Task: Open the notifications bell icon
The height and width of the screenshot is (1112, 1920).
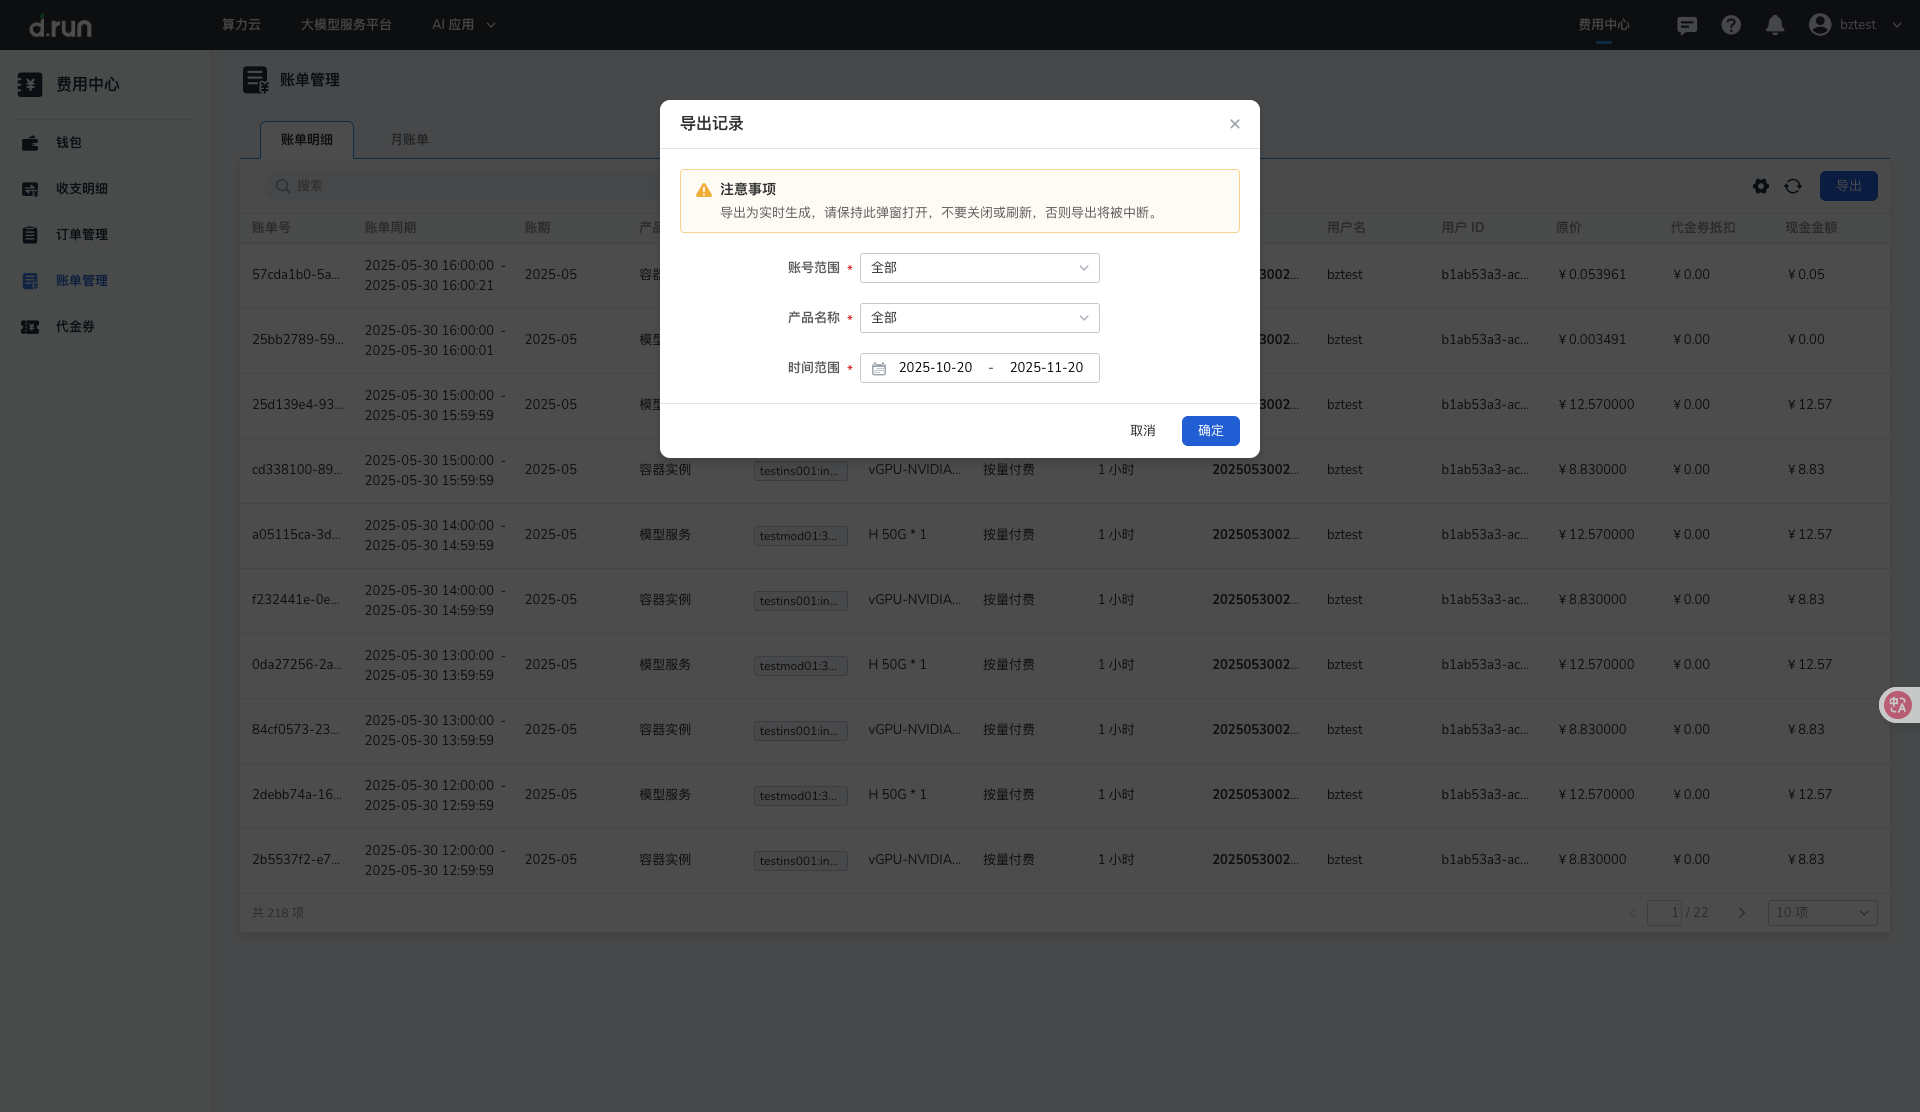Action: click(x=1775, y=25)
